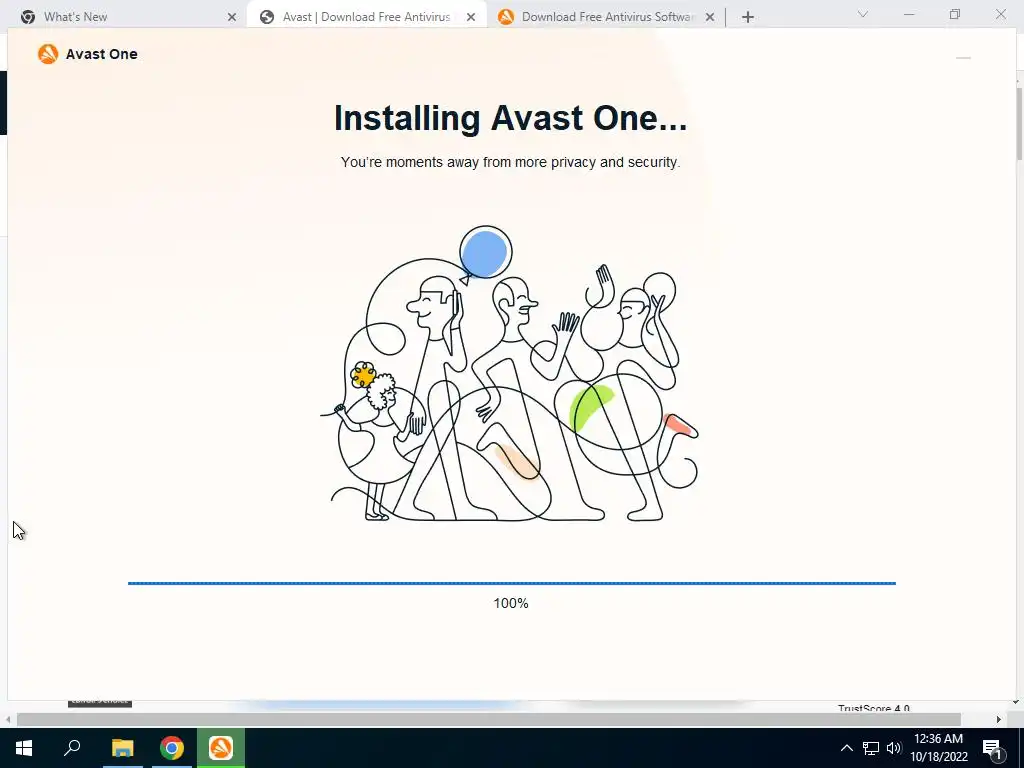Screen dimensions: 1024x768
Task: Click the privacy and security subtitle text
Action: coord(510,162)
